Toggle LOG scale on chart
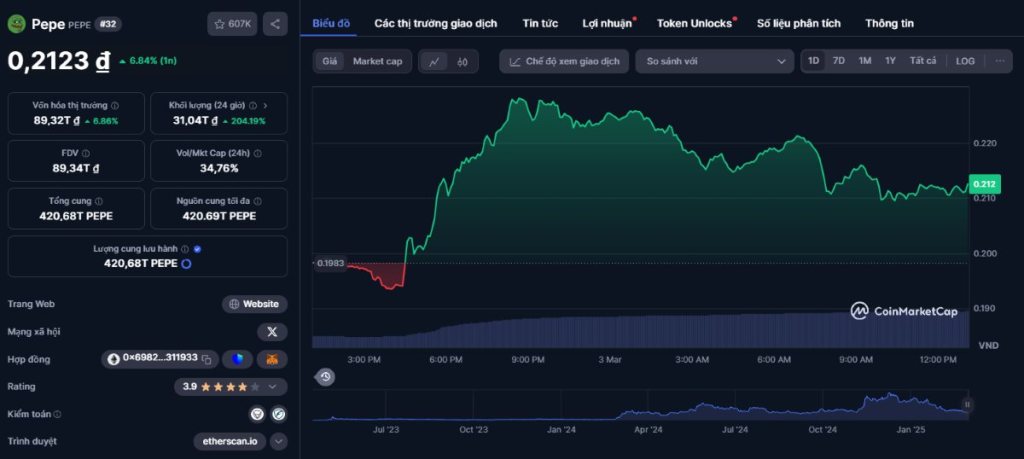 [x=965, y=61]
